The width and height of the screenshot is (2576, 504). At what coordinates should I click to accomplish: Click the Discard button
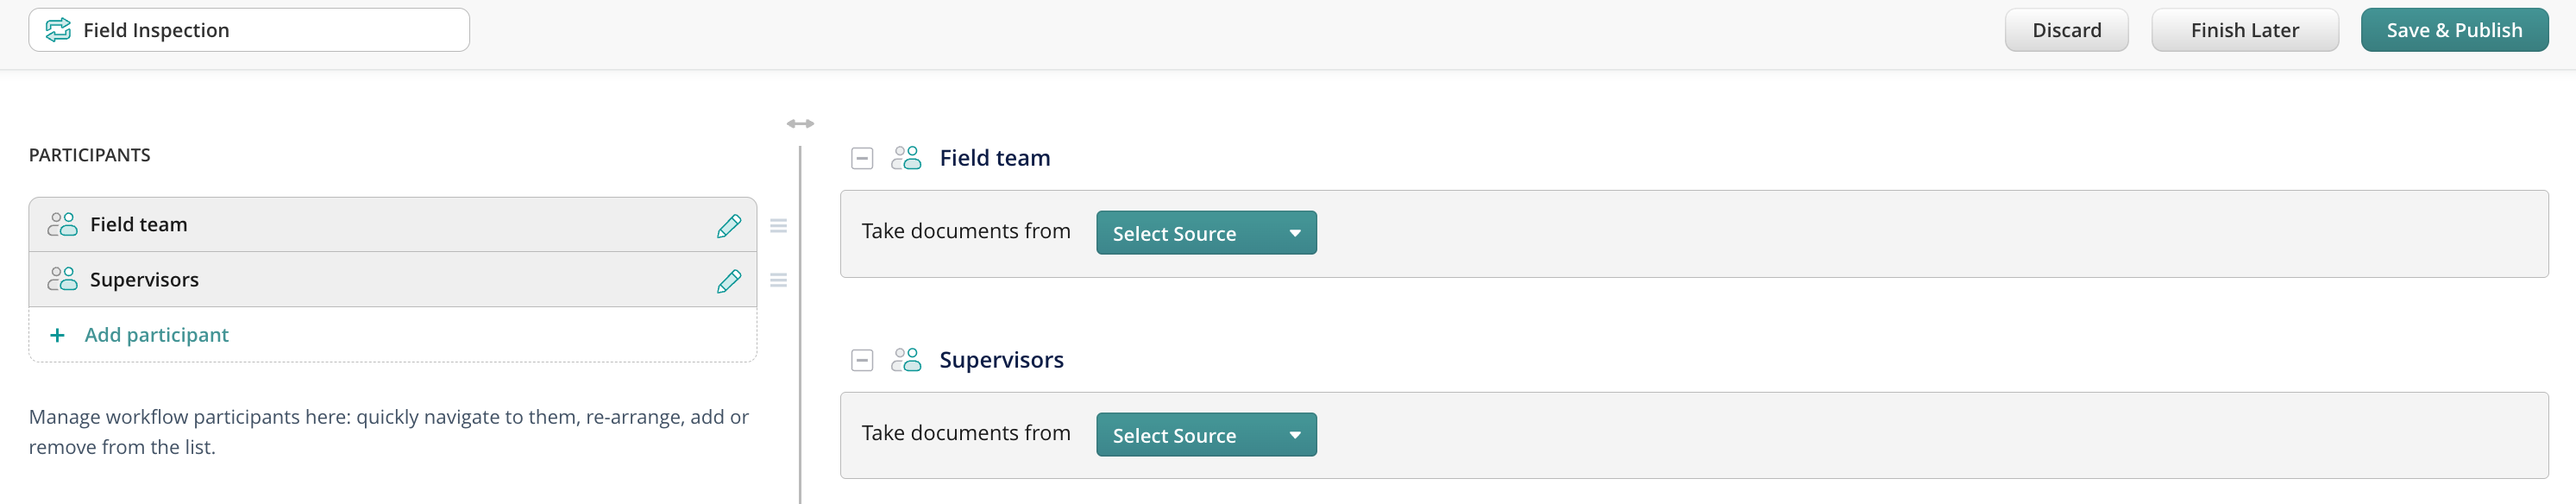pyautogui.click(x=2066, y=30)
